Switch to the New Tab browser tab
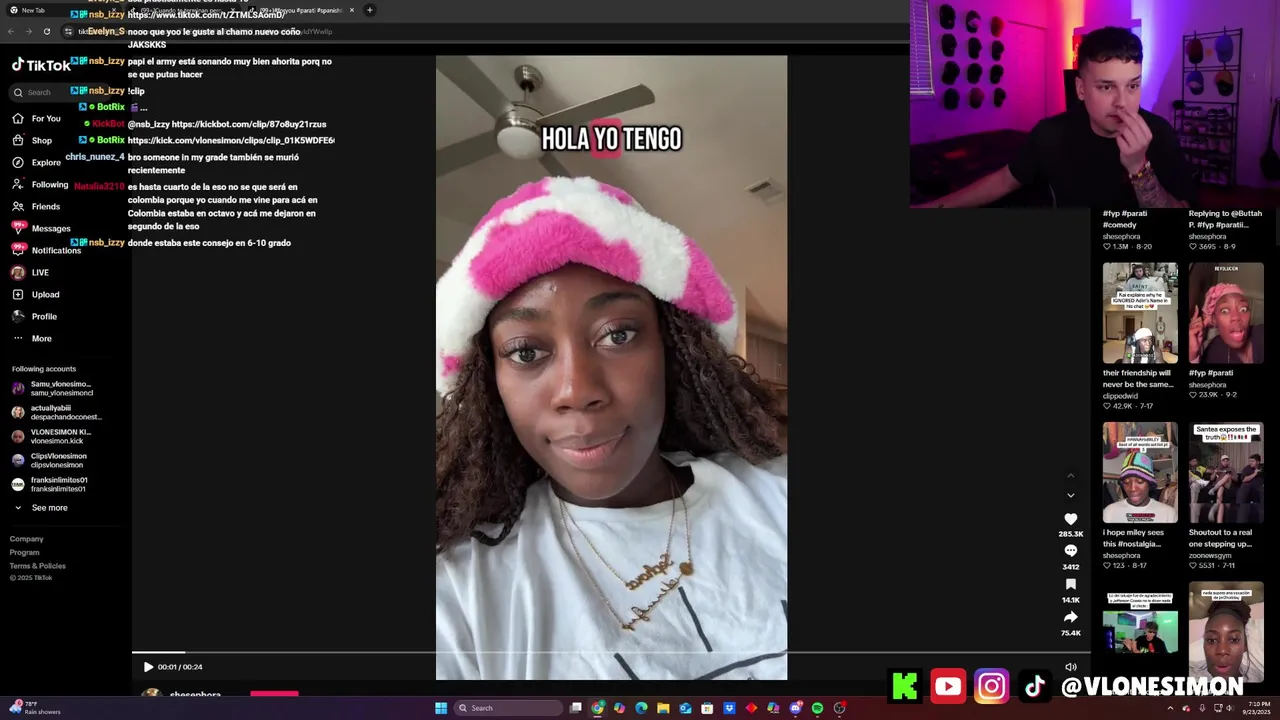The image size is (1280, 720). click(x=60, y=10)
